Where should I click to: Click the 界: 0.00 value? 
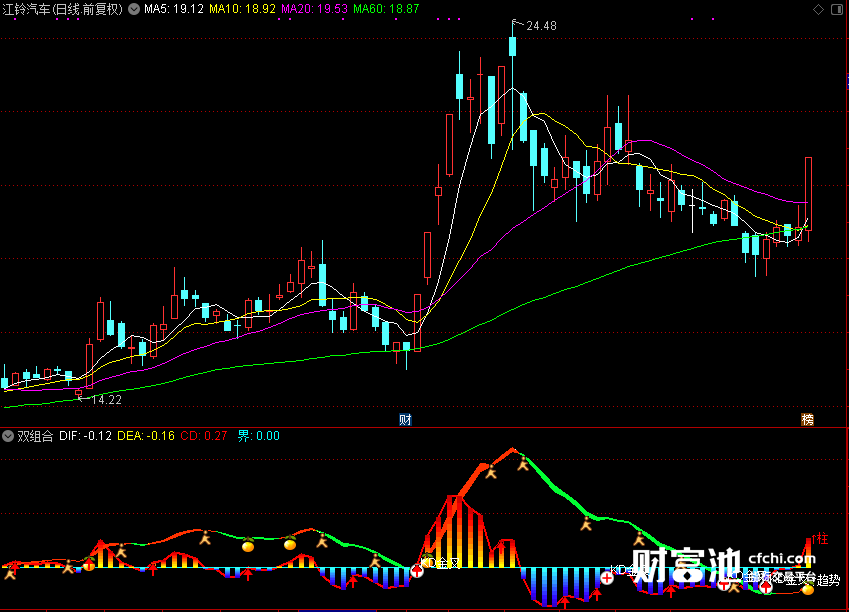259,436
